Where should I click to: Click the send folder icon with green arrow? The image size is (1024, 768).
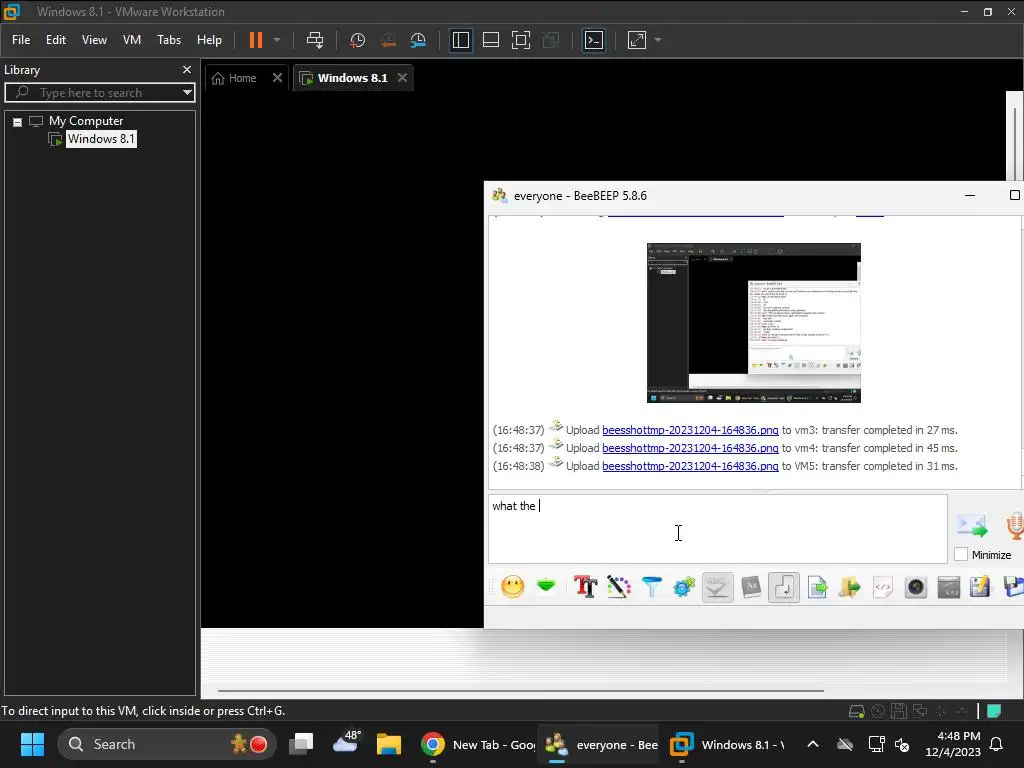pyautogui.click(x=850, y=586)
